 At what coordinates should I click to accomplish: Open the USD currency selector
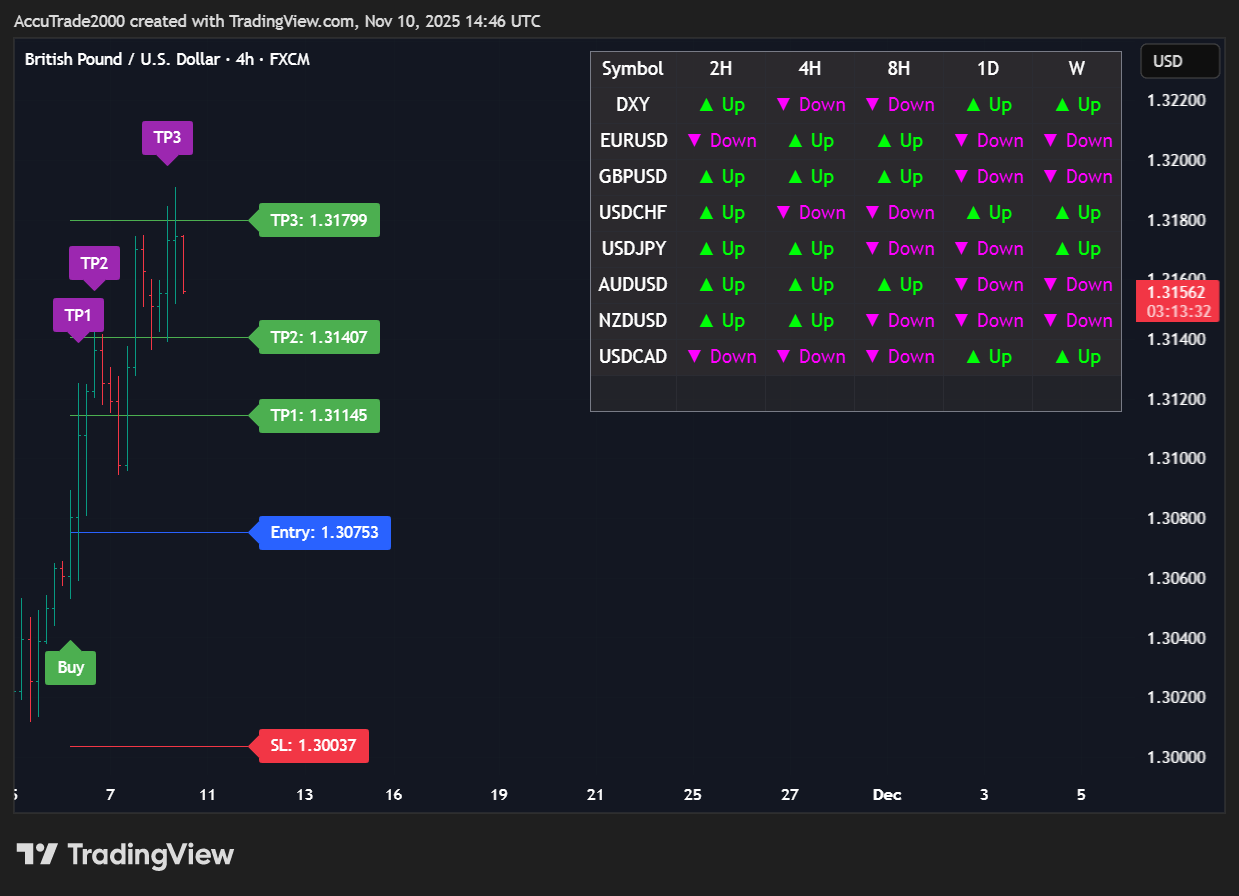click(x=1179, y=61)
